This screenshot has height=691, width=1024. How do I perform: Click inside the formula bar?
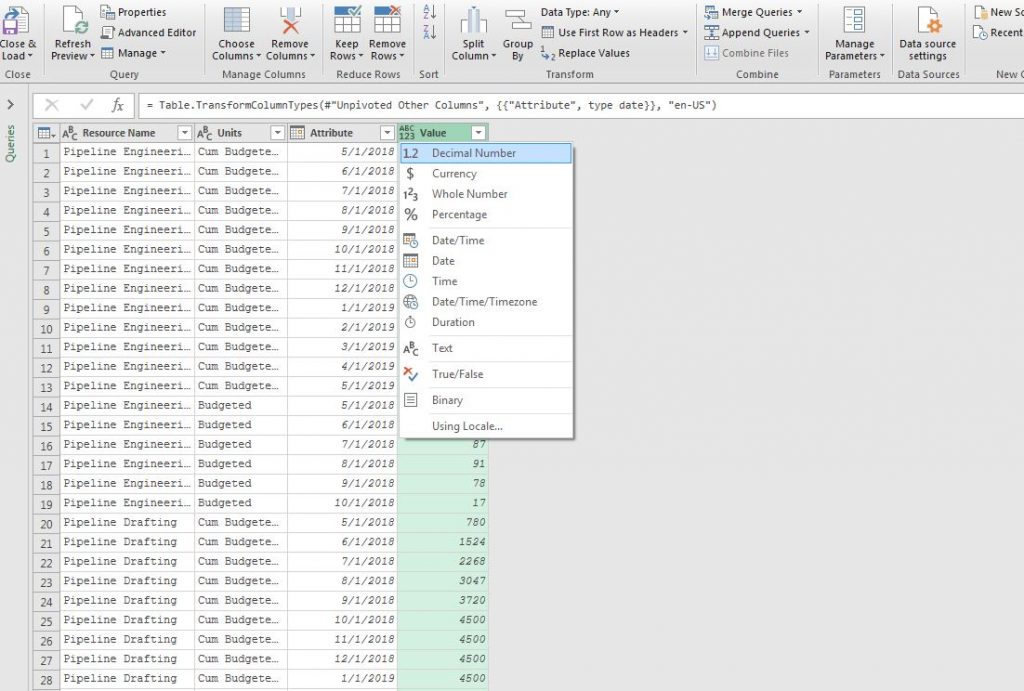(x=400, y=104)
